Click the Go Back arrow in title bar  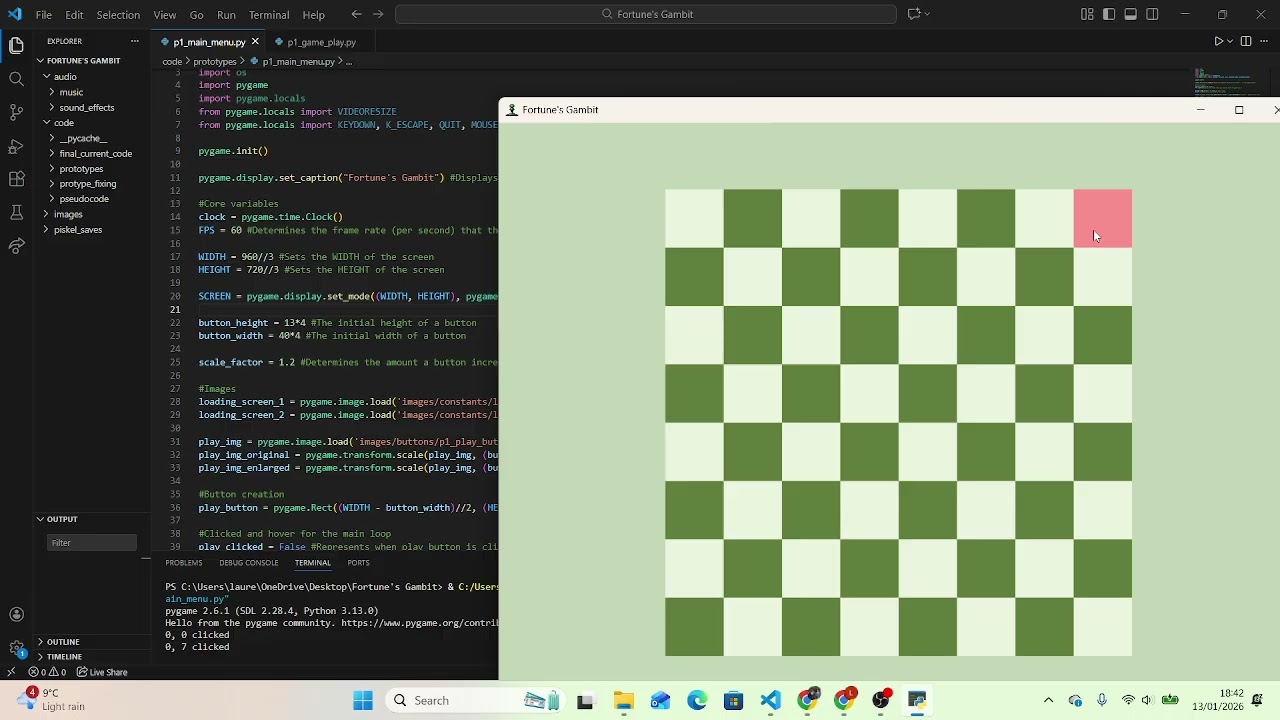click(357, 14)
